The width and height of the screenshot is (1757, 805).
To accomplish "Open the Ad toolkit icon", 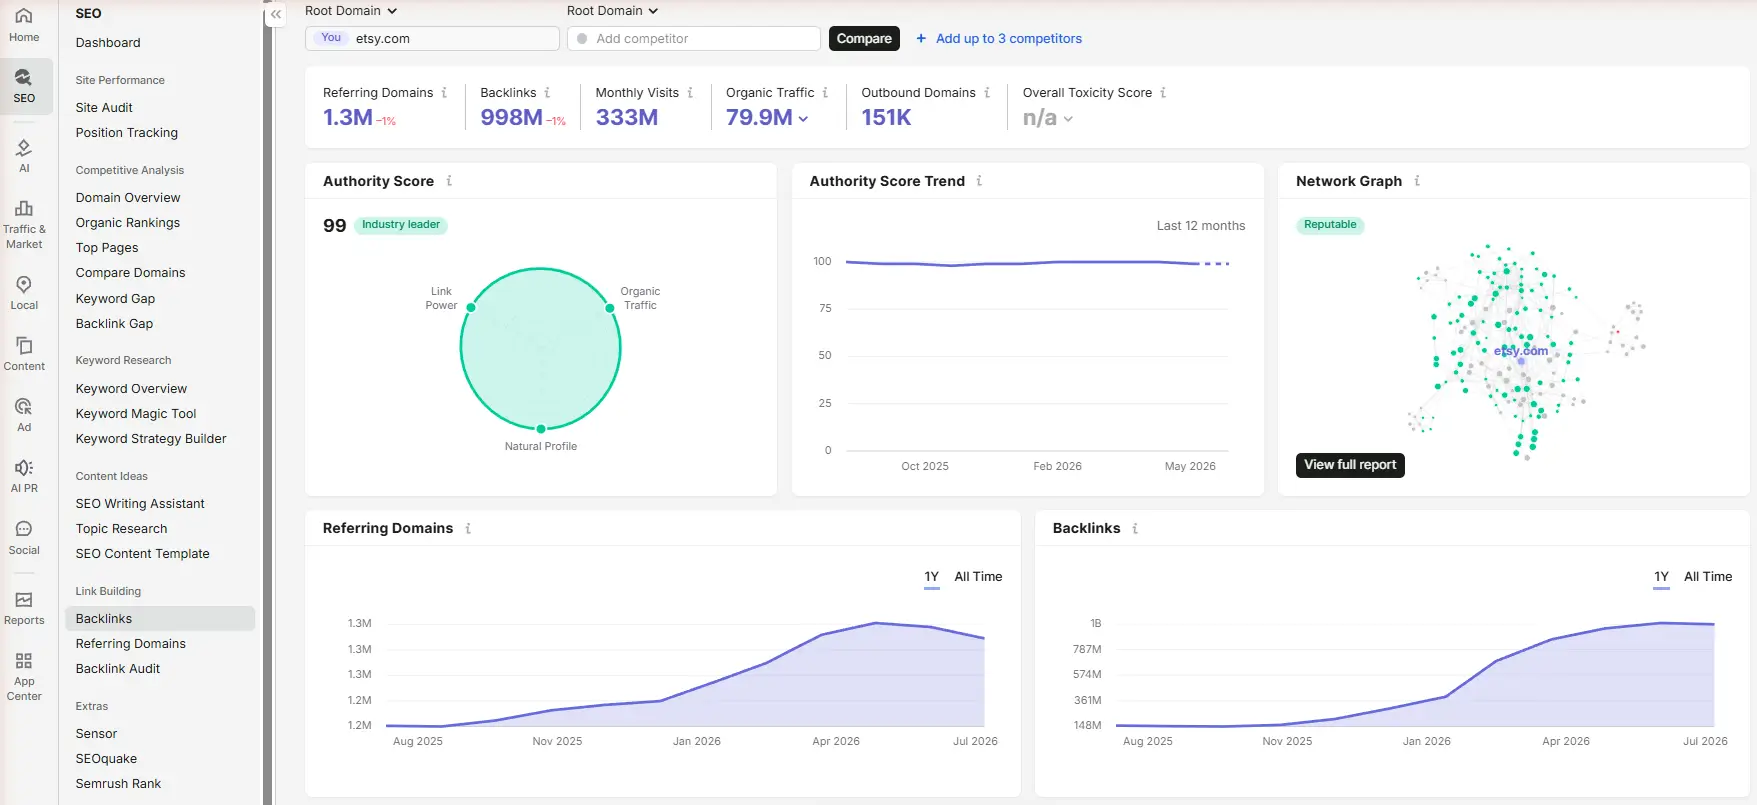I will 24,415.
